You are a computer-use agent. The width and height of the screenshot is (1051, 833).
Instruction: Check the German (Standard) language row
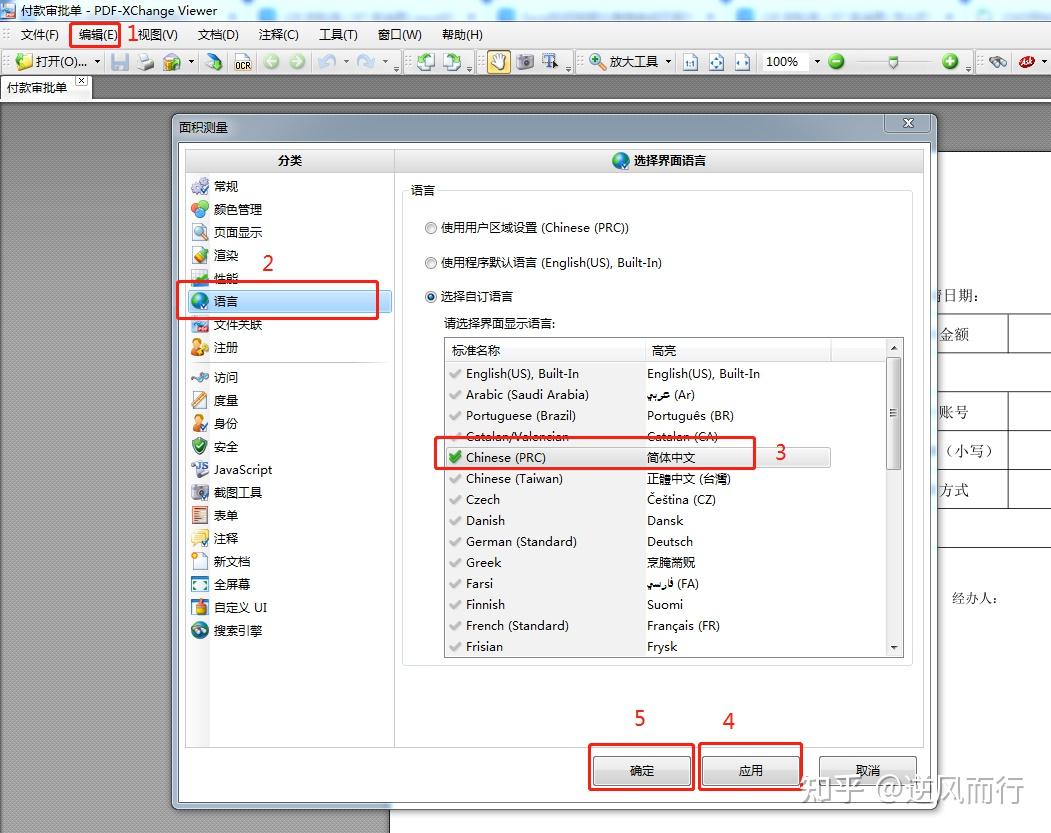pos(638,541)
